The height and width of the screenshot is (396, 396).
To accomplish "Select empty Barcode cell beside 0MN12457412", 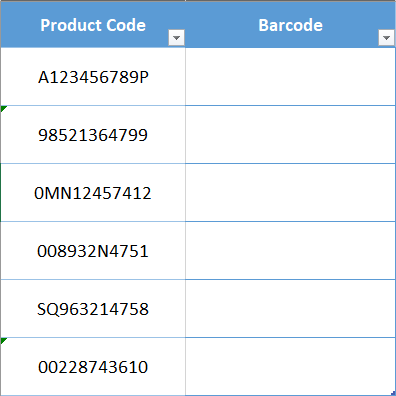I will 290,193.
